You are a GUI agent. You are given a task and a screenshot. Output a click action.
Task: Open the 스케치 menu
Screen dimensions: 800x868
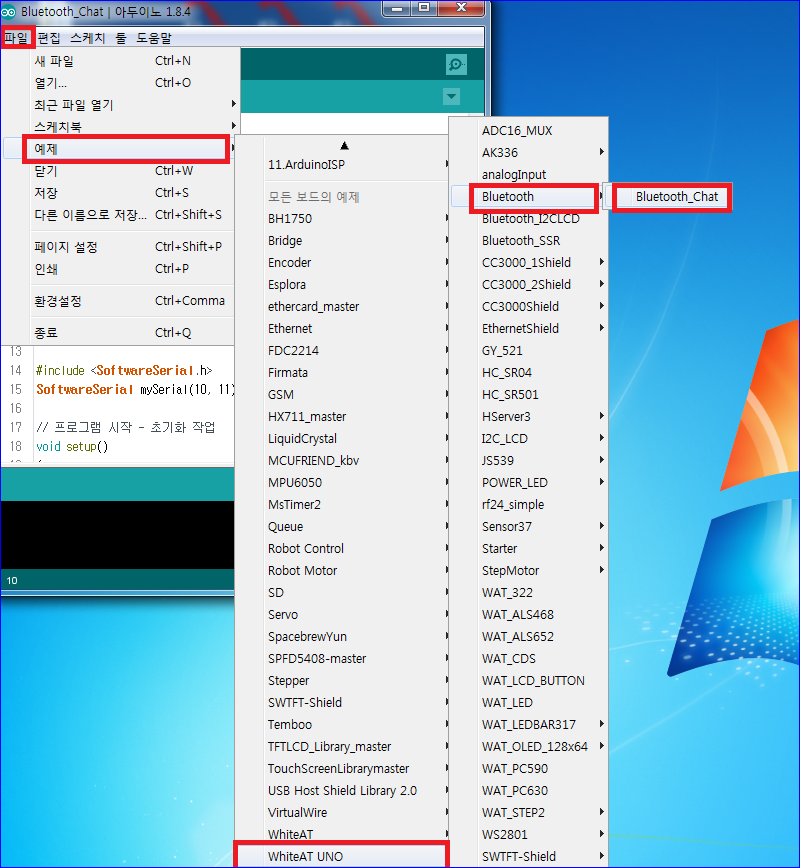87,38
